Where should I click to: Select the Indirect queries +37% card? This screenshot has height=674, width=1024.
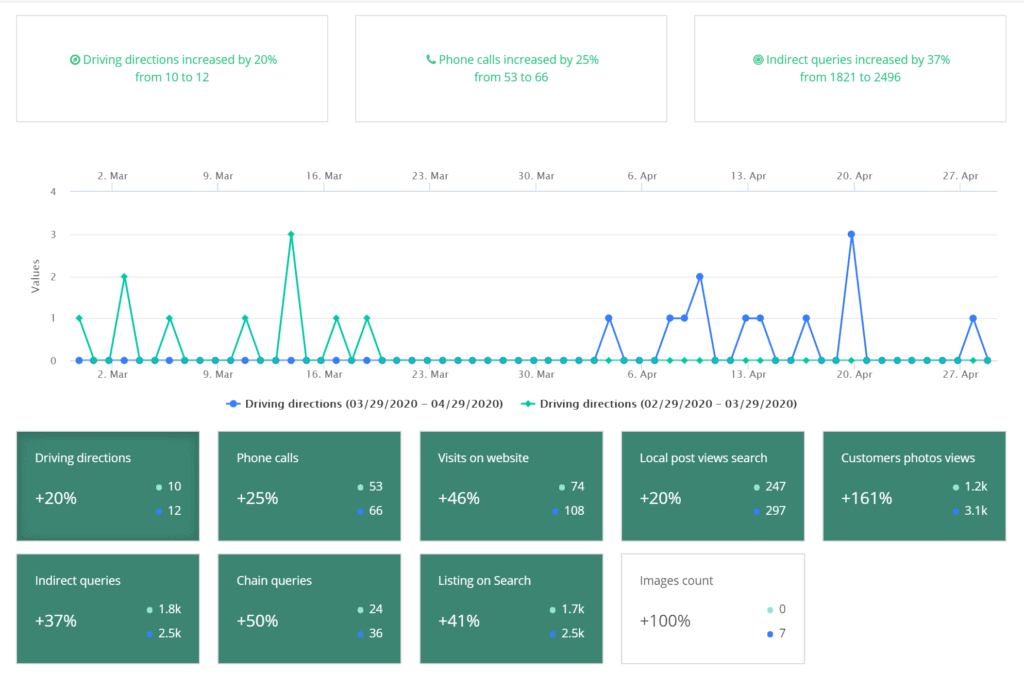[108, 609]
